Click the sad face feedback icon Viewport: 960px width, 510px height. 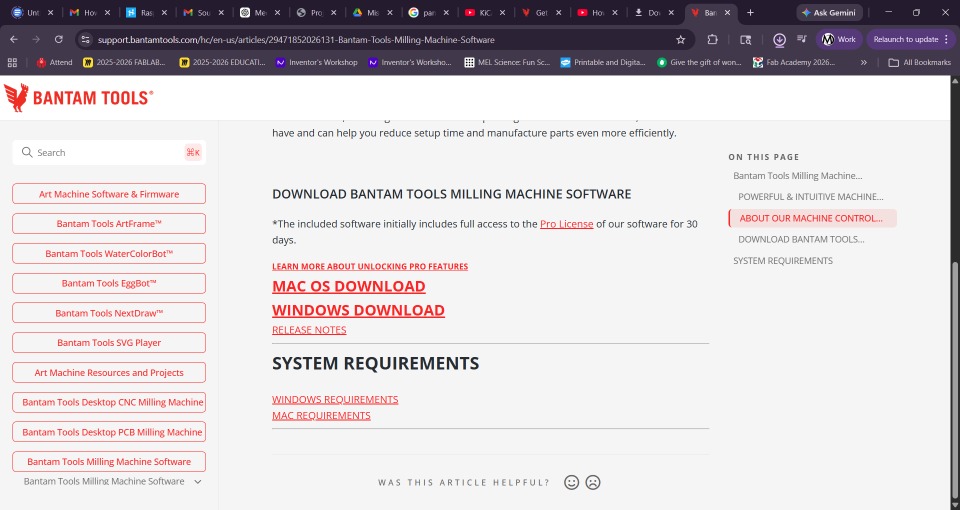click(x=593, y=482)
